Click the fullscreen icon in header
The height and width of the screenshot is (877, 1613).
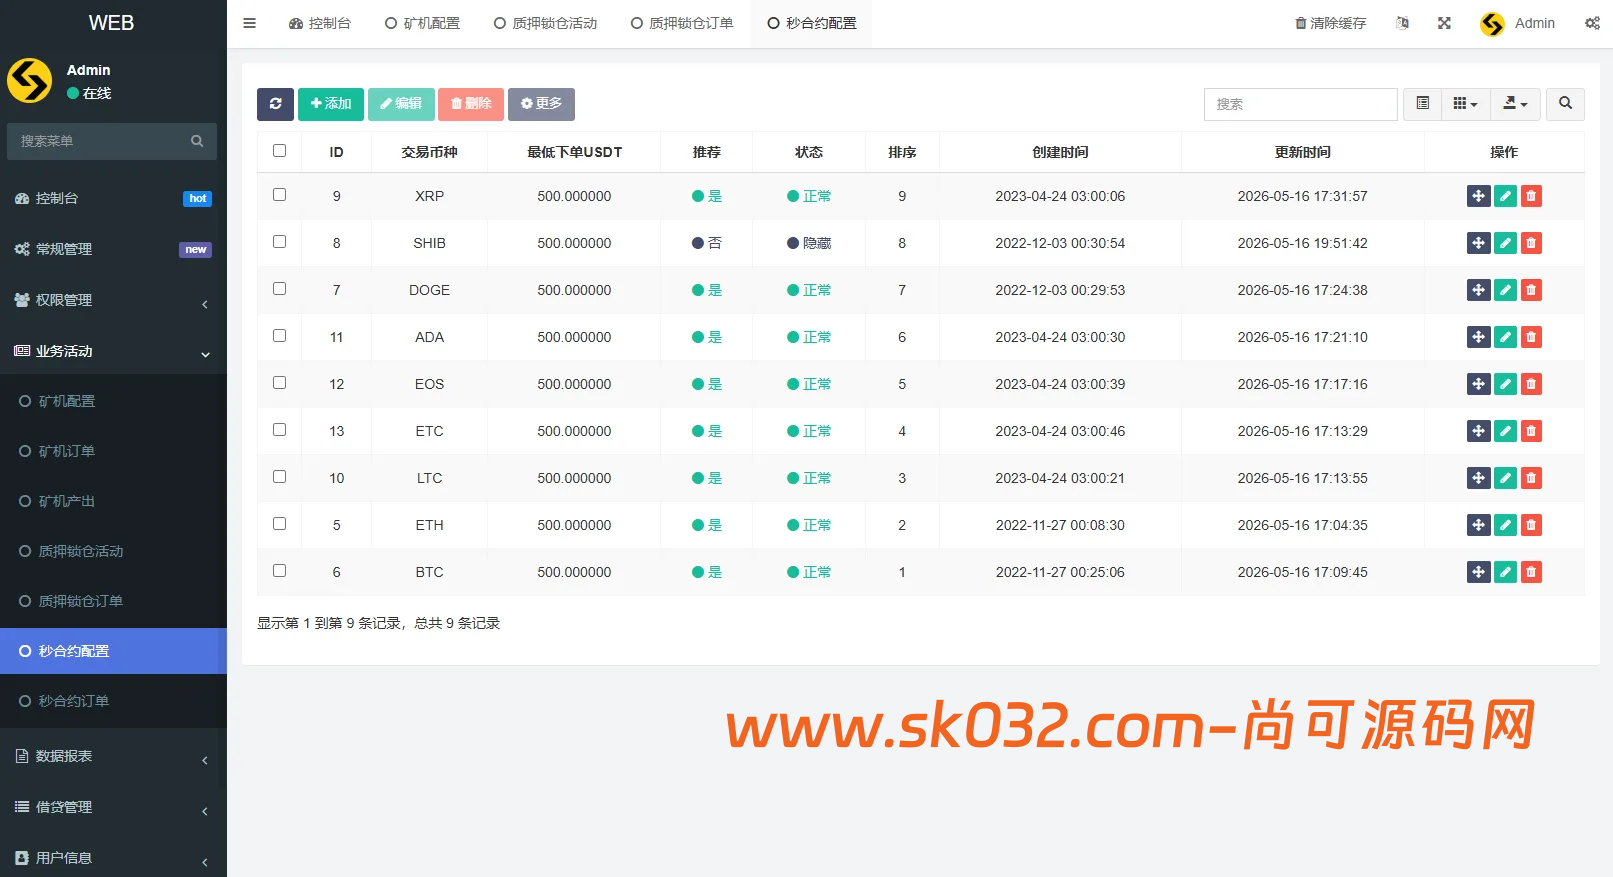pos(1444,23)
